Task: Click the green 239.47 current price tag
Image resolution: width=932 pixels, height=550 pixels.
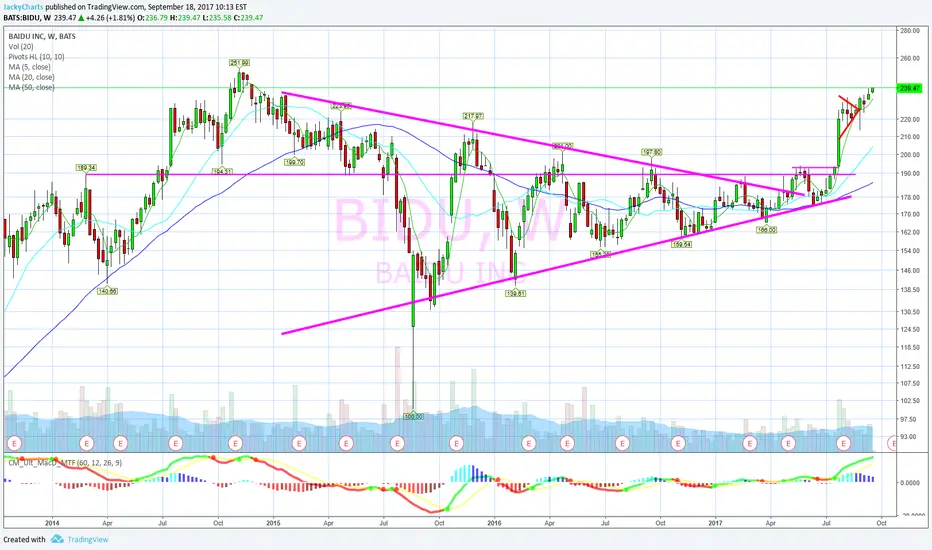Action: click(x=909, y=88)
